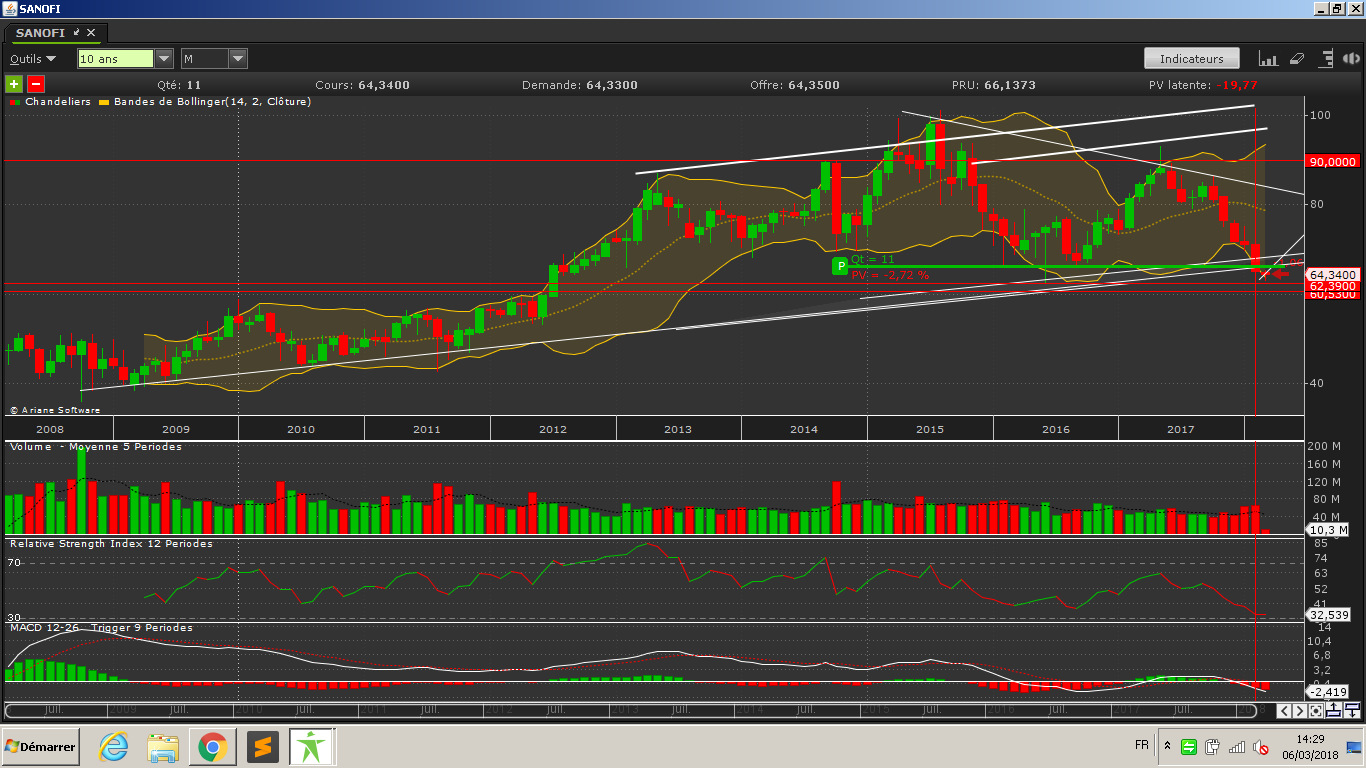Click the green sync arrows tray icon
The image size is (1366, 768).
pyautogui.click(x=1189, y=746)
